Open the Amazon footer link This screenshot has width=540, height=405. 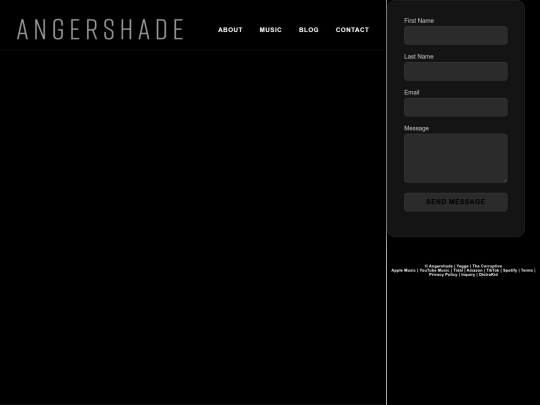pyautogui.click(x=475, y=270)
